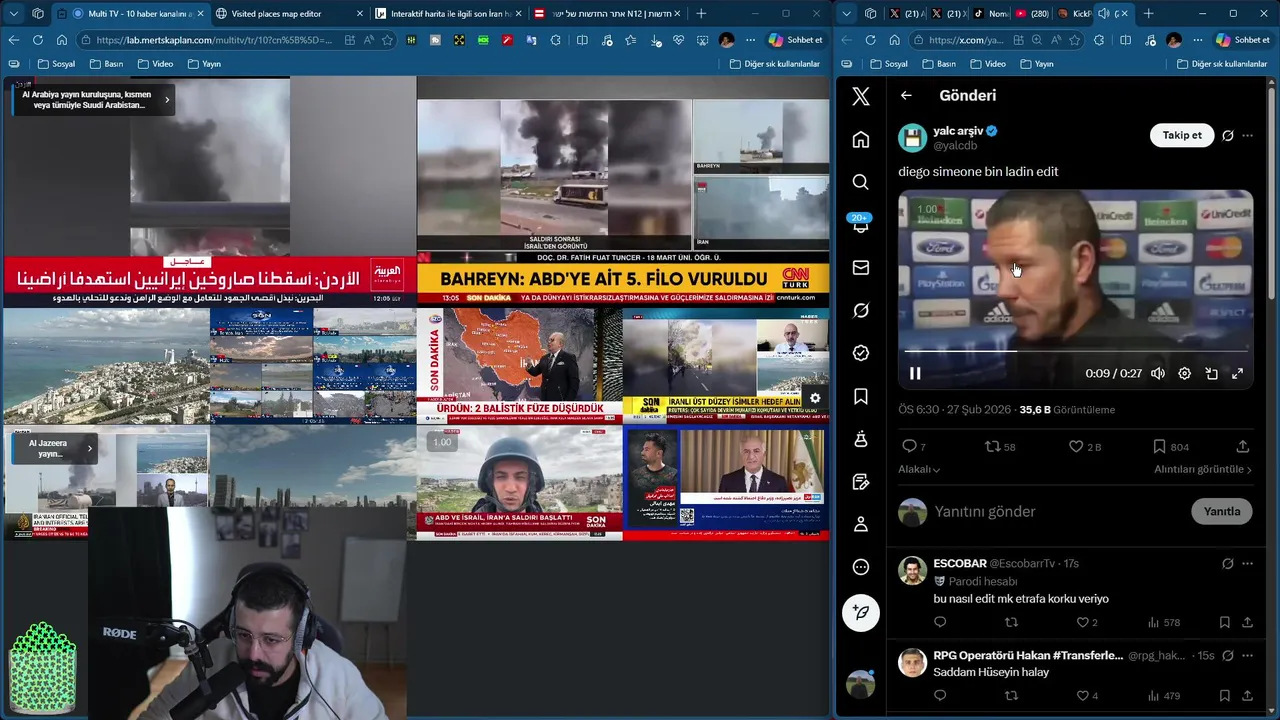Share the yalc arşiv post
This screenshot has width=1280, height=720.
coord(1243,447)
